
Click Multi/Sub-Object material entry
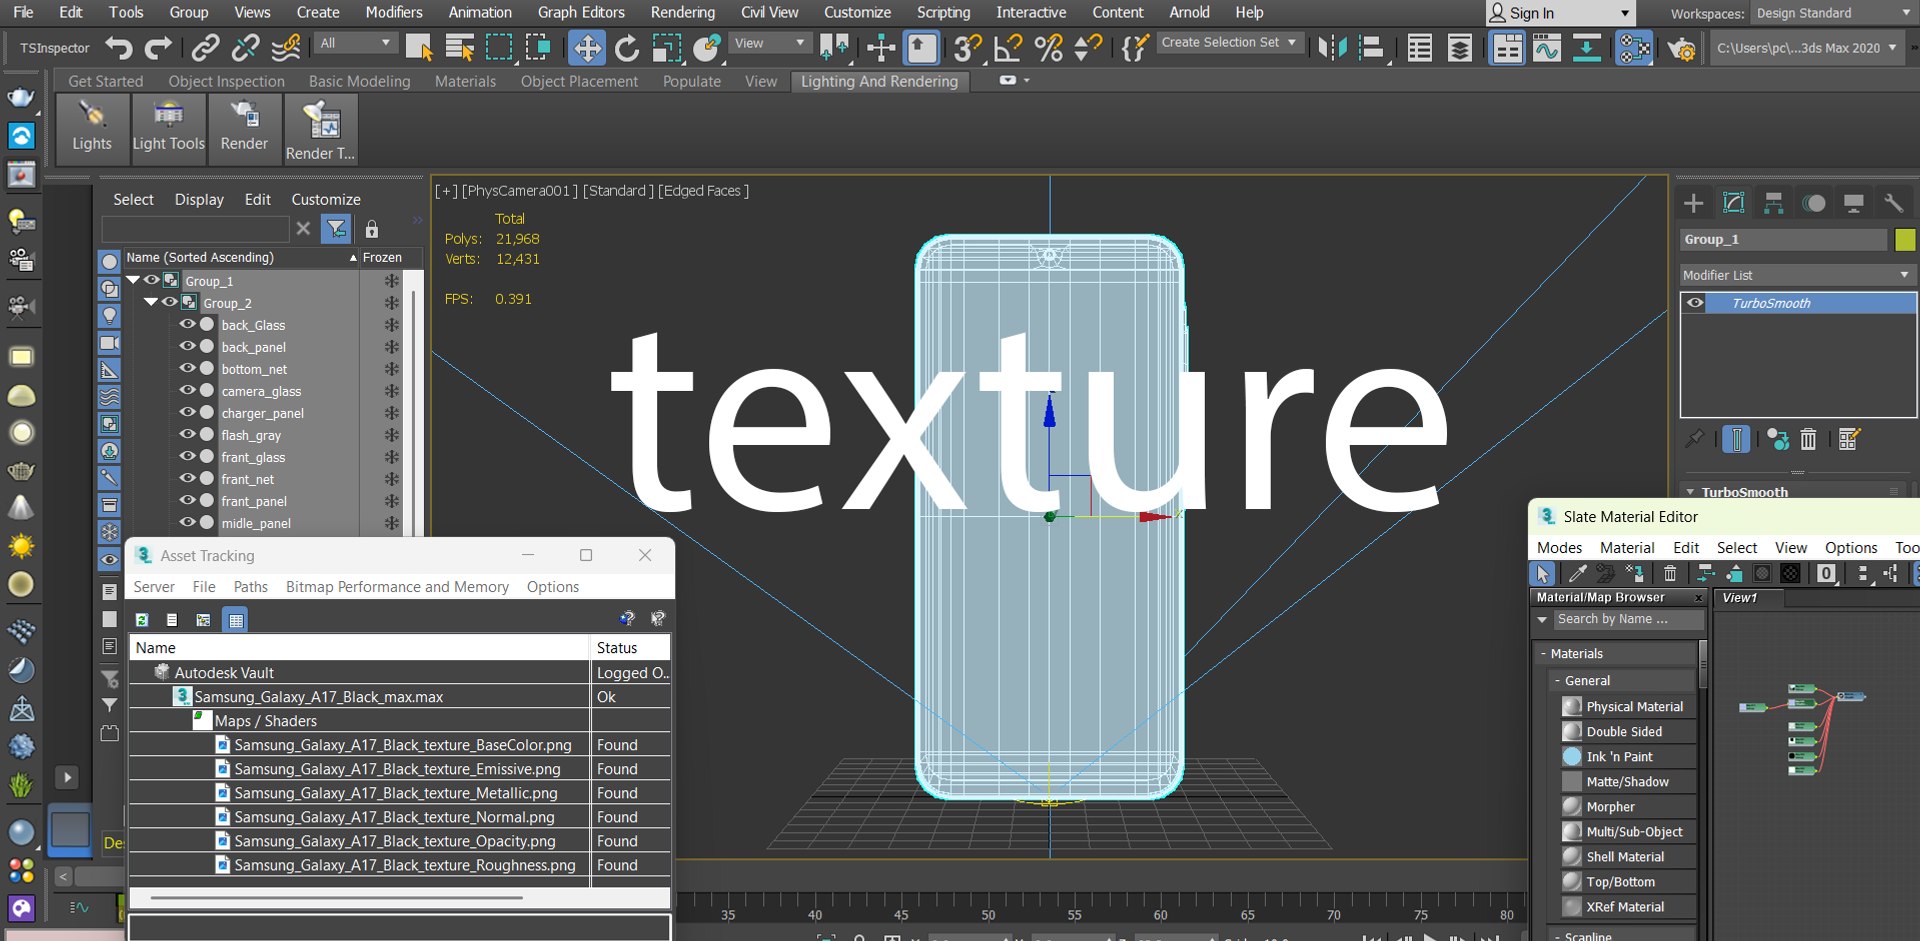(1627, 831)
